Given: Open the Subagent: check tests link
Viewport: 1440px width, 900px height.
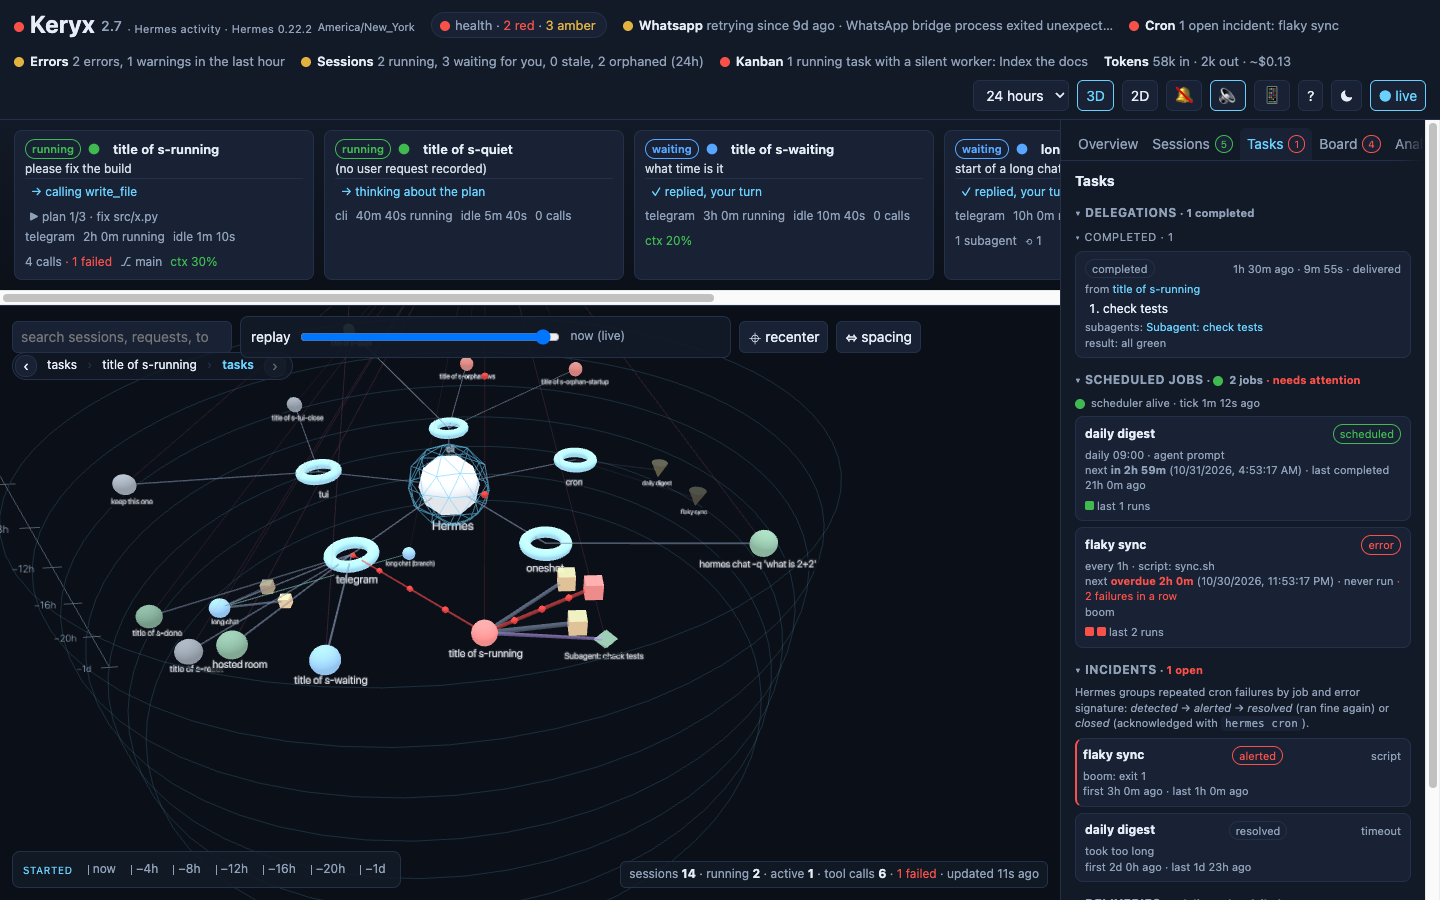Looking at the screenshot, I should [x=1204, y=327].
